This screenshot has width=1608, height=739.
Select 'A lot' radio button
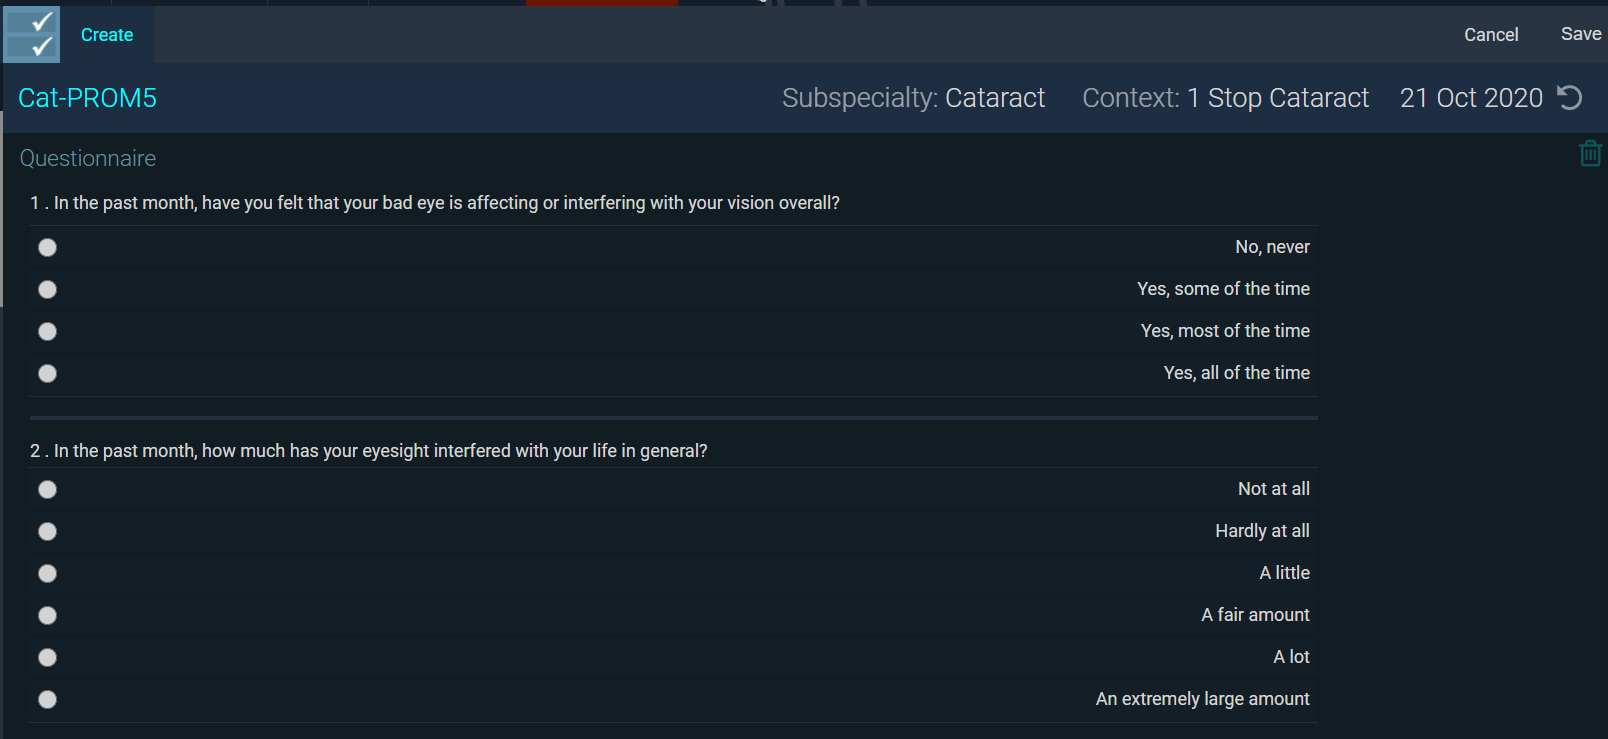47,657
